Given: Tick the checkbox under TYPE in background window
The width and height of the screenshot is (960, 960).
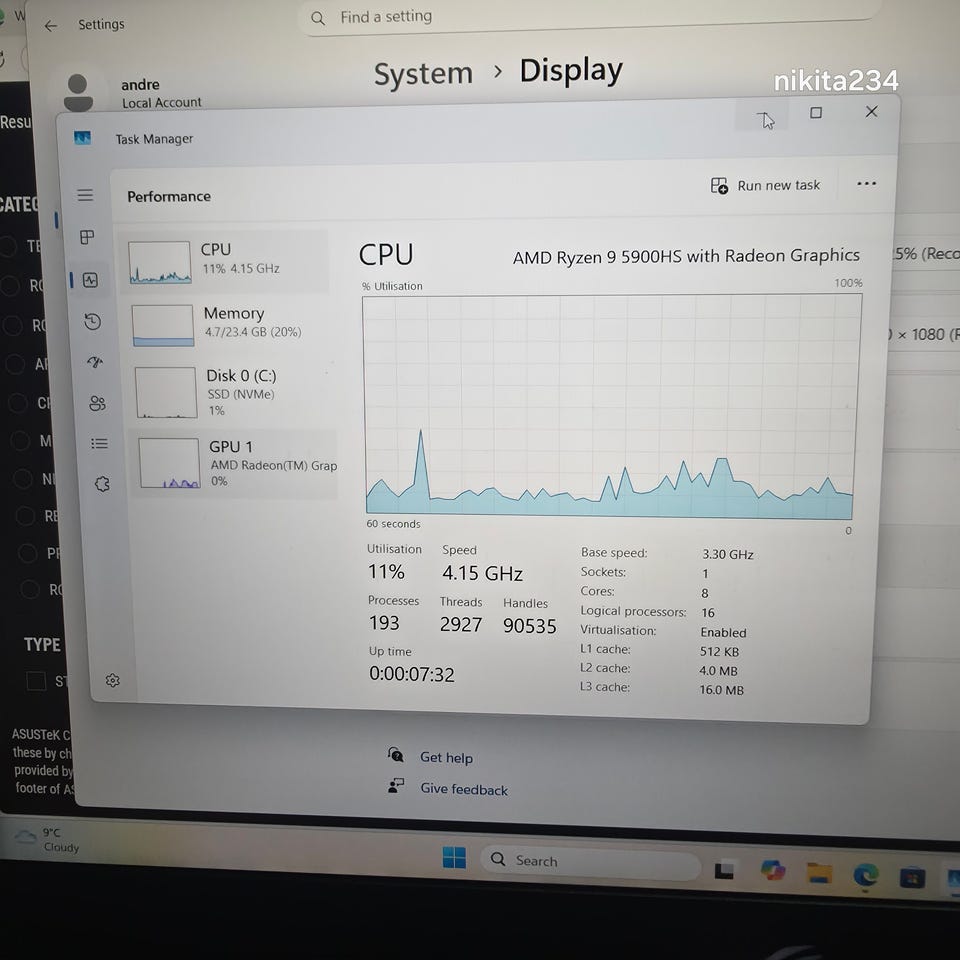Looking at the screenshot, I should pyautogui.click(x=36, y=680).
